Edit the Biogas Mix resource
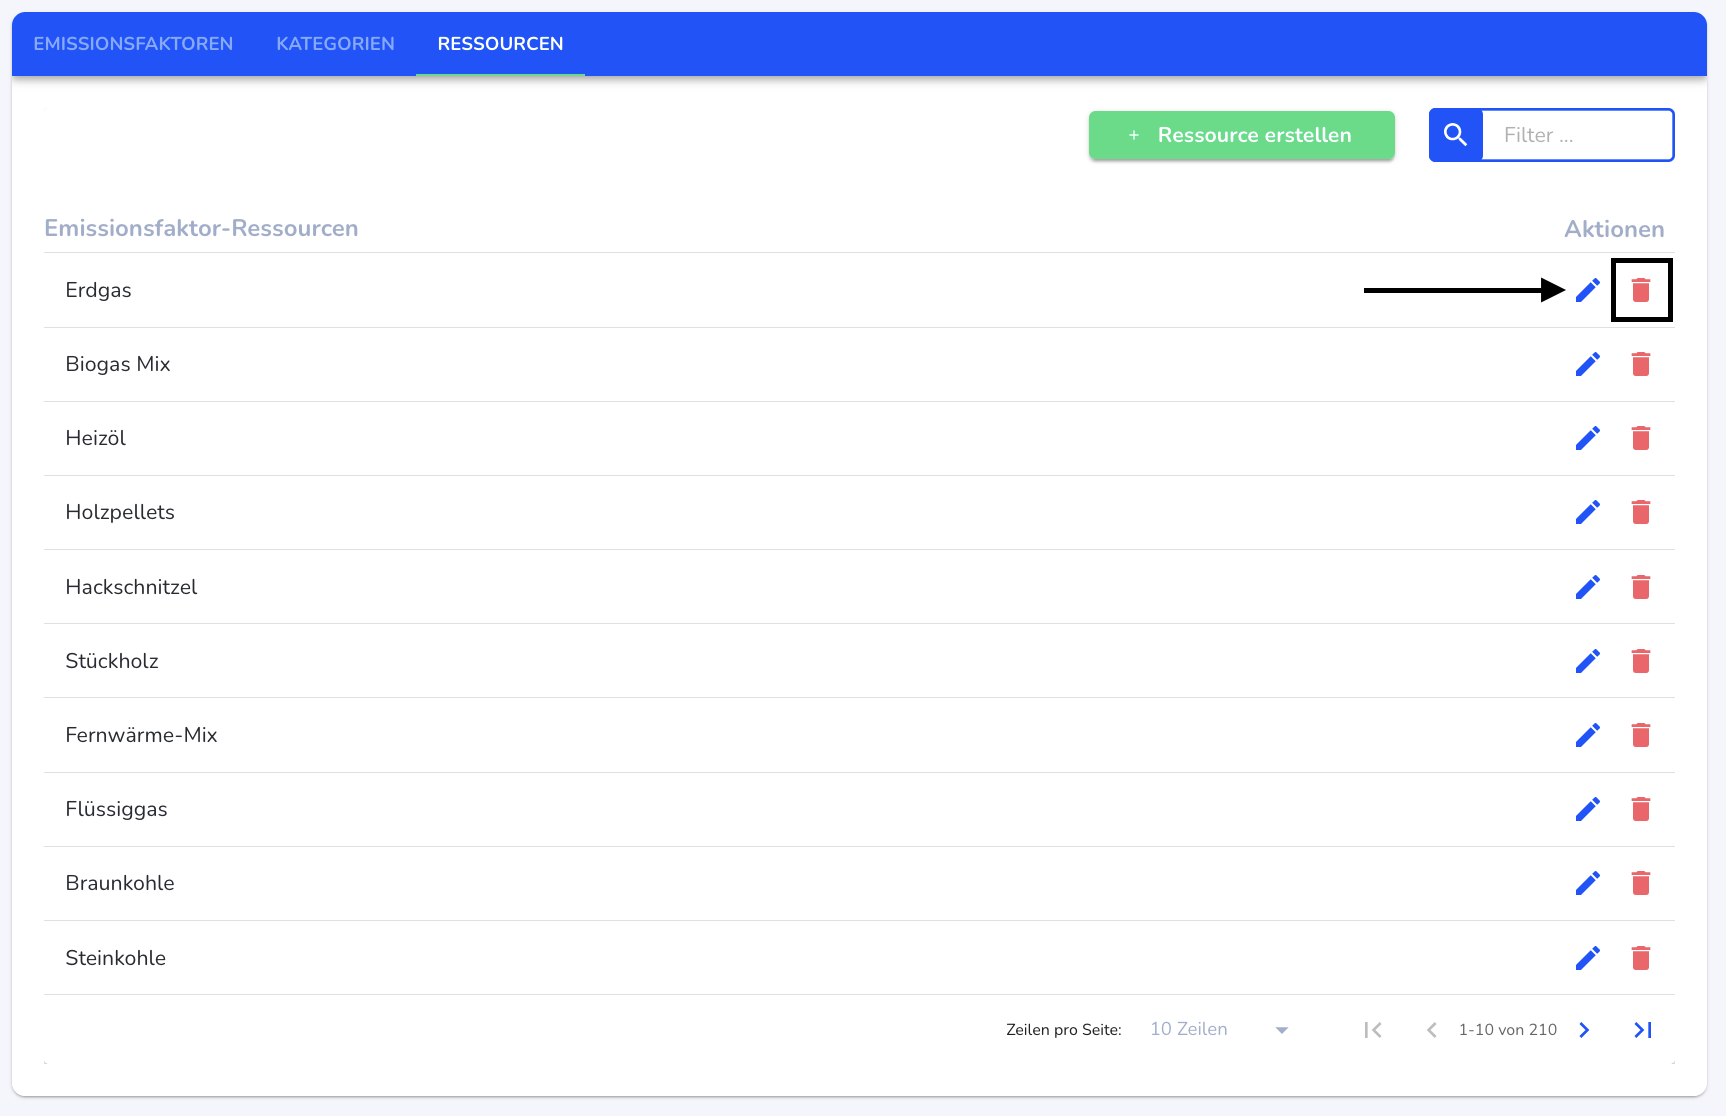The image size is (1726, 1116). 1588,364
